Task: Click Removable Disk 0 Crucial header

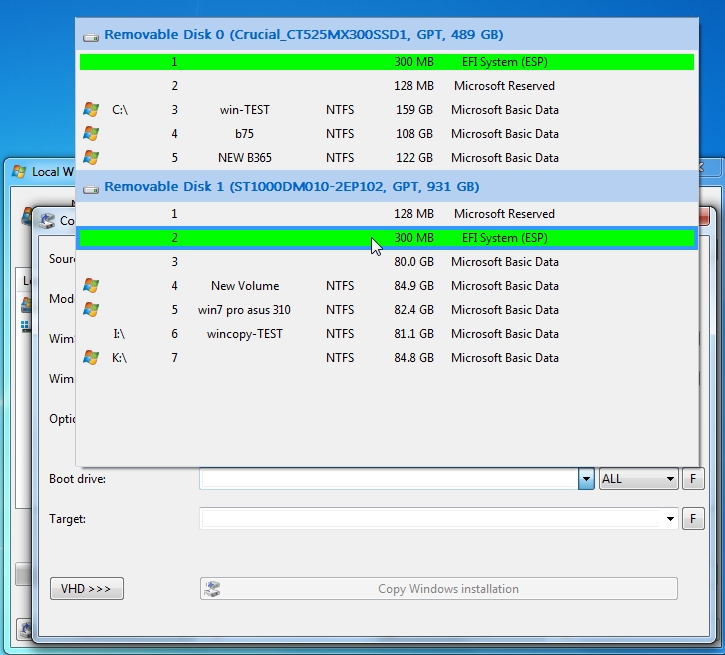Action: [x=387, y=35]
